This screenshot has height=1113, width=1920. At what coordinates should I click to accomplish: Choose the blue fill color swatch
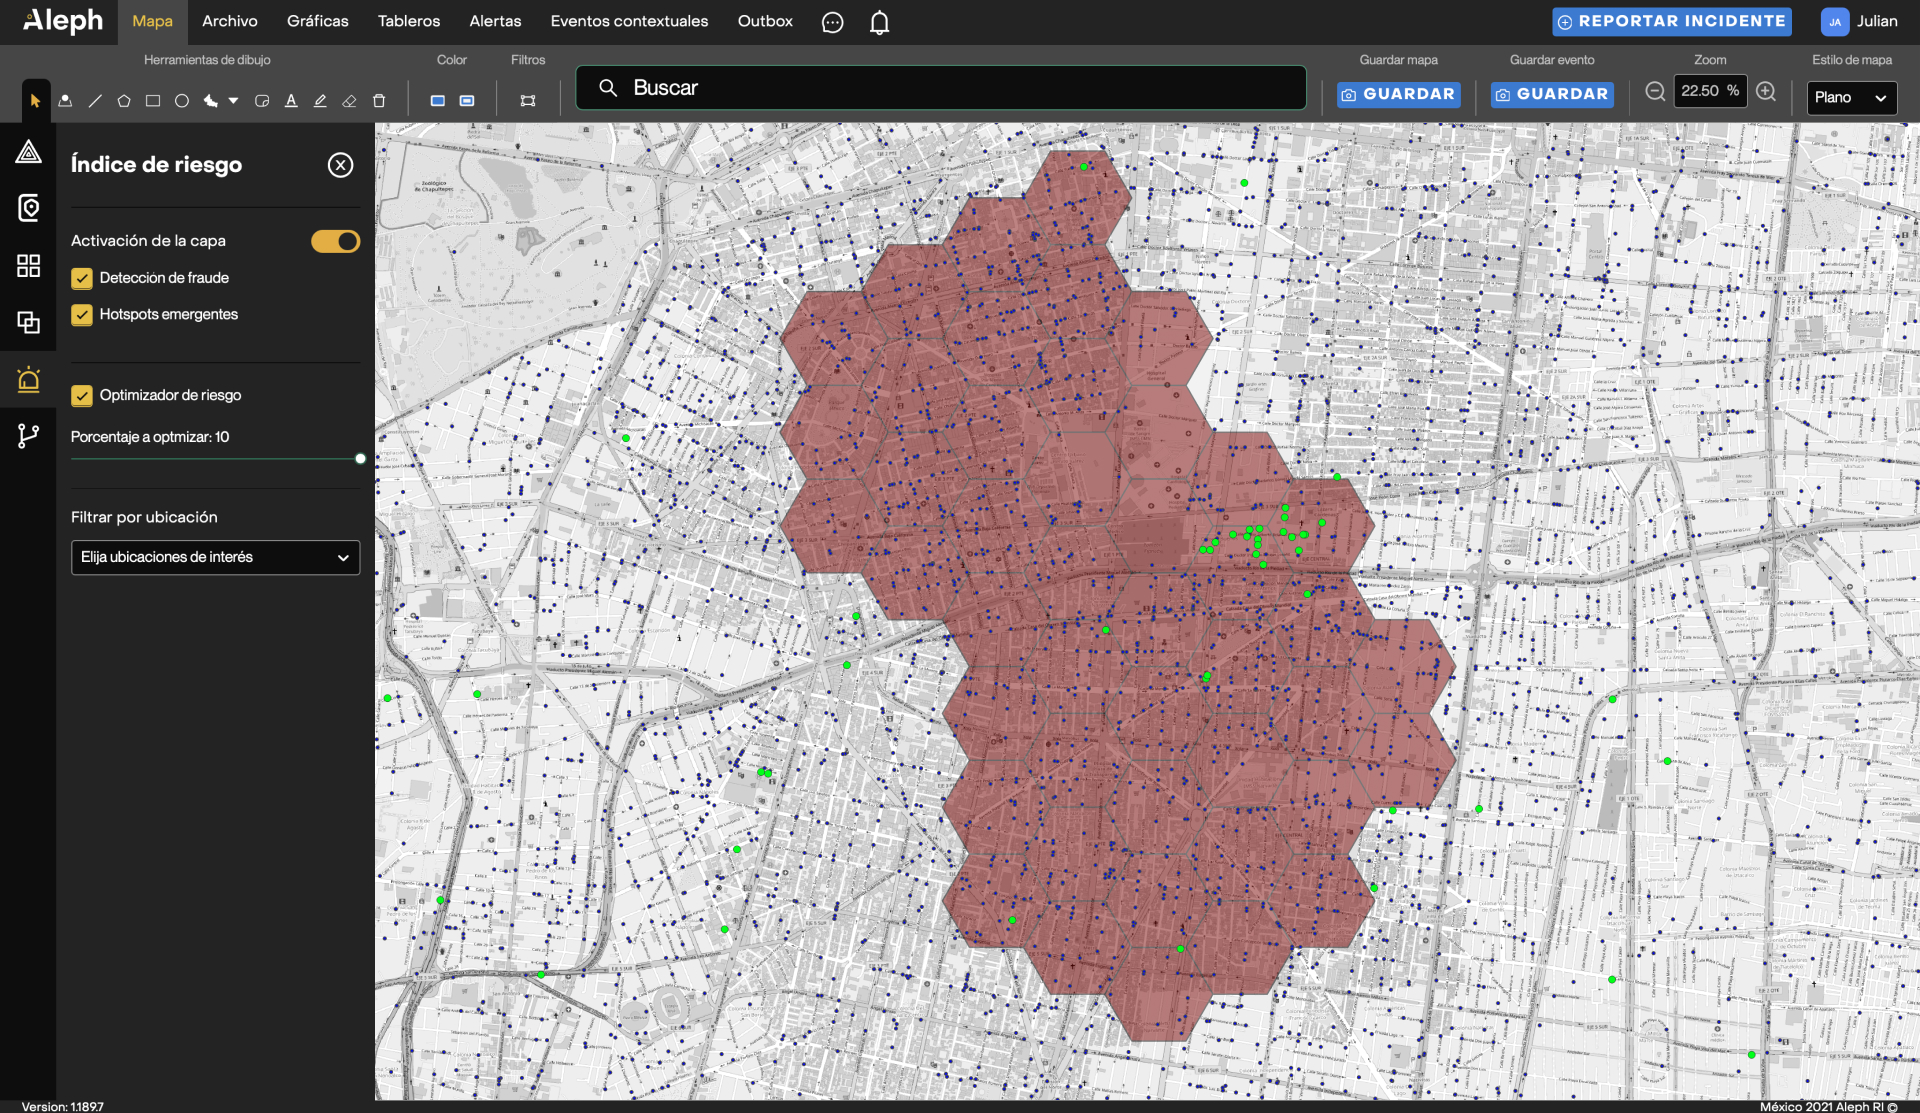click(x=438, y=101)
